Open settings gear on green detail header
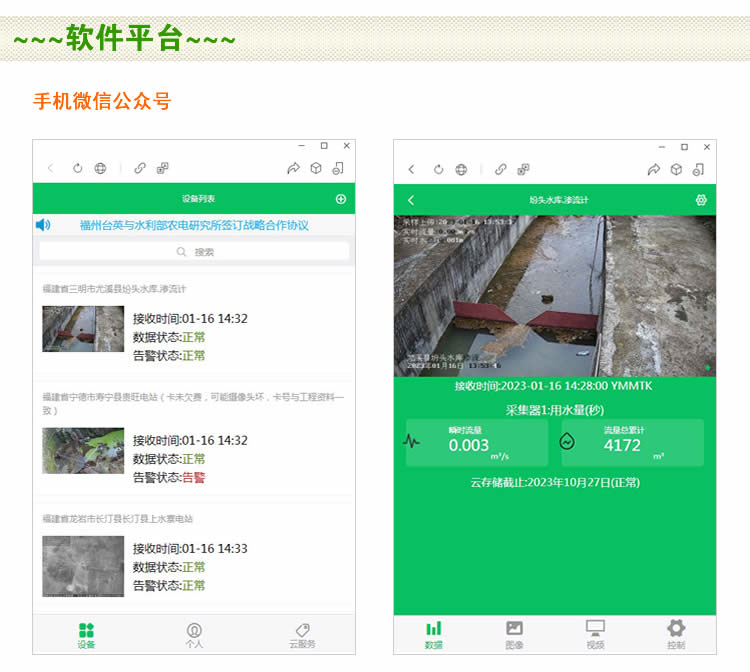 pyautogui.click(x=701, y=200)
